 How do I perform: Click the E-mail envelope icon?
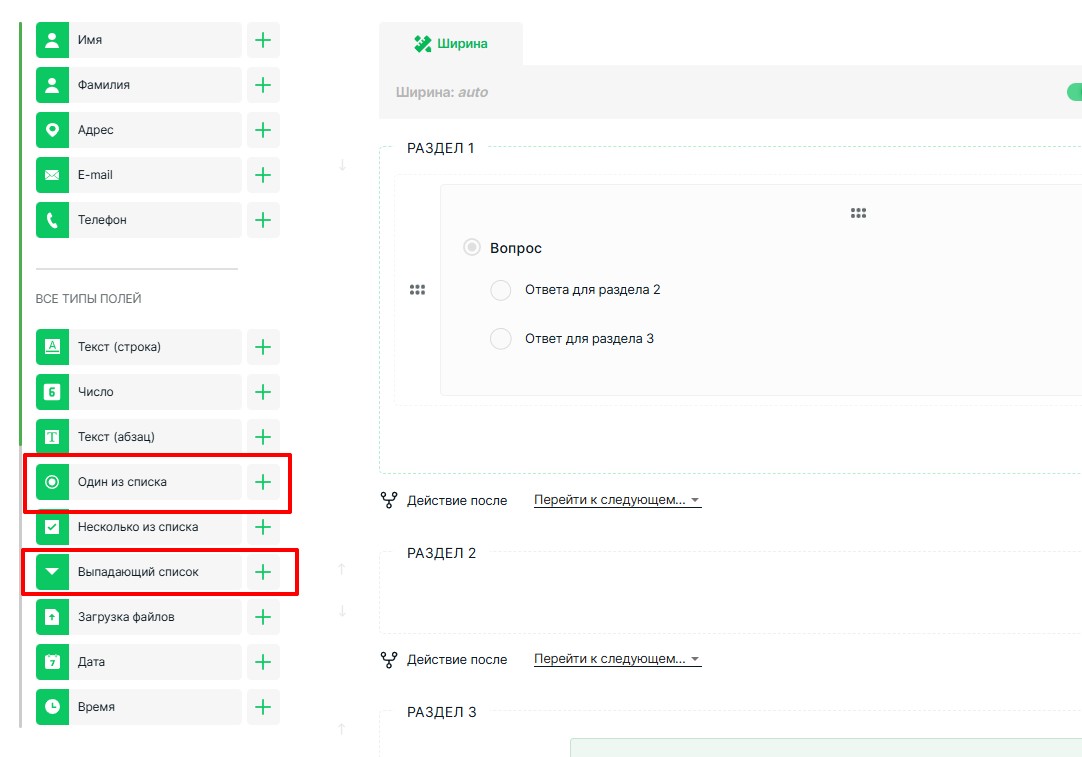(52, 175)
